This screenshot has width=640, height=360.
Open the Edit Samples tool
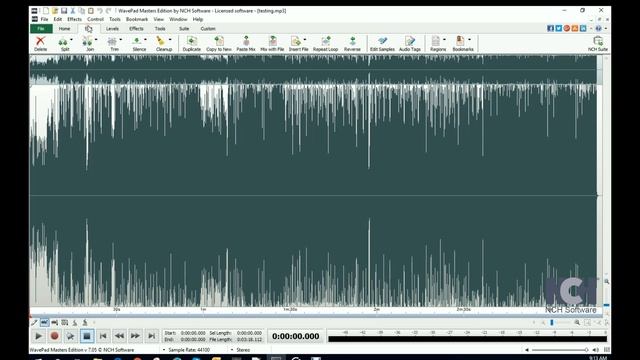(382, 43)
